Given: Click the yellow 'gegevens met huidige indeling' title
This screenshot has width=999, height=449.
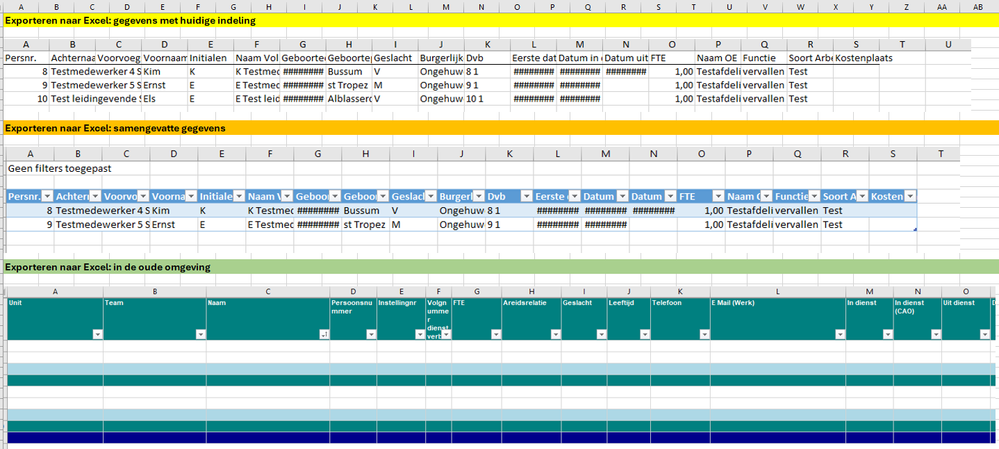Looking at the screenshot, I should (x=130, y=20).
